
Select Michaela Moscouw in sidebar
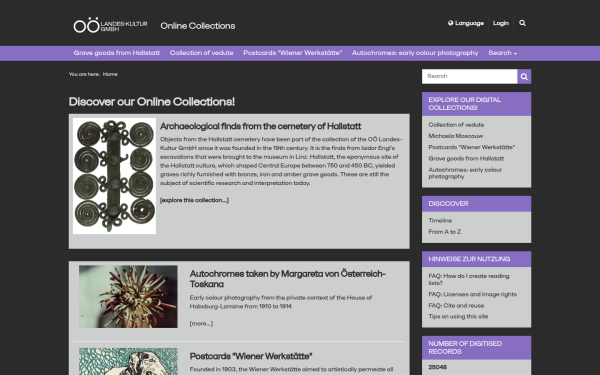456,136
